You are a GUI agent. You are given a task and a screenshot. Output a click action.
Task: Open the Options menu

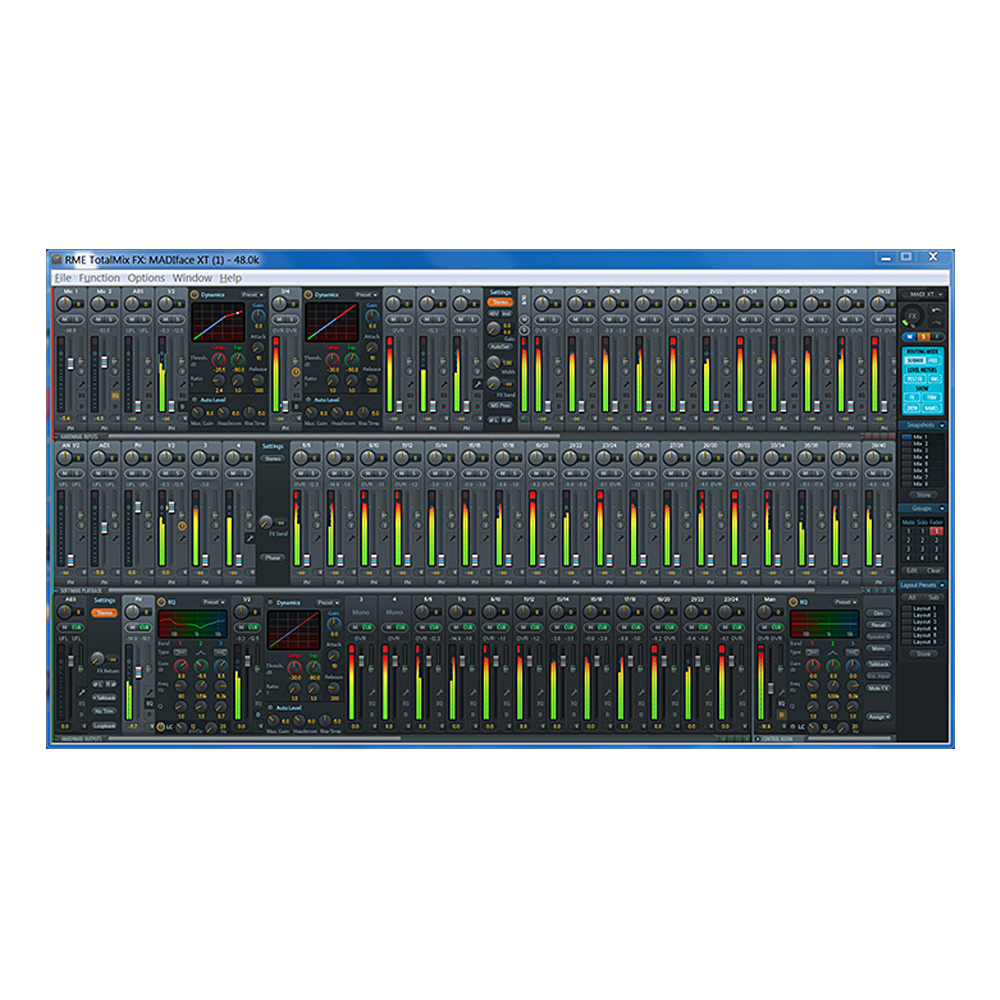pyautogui.click(x=146, y=278)
